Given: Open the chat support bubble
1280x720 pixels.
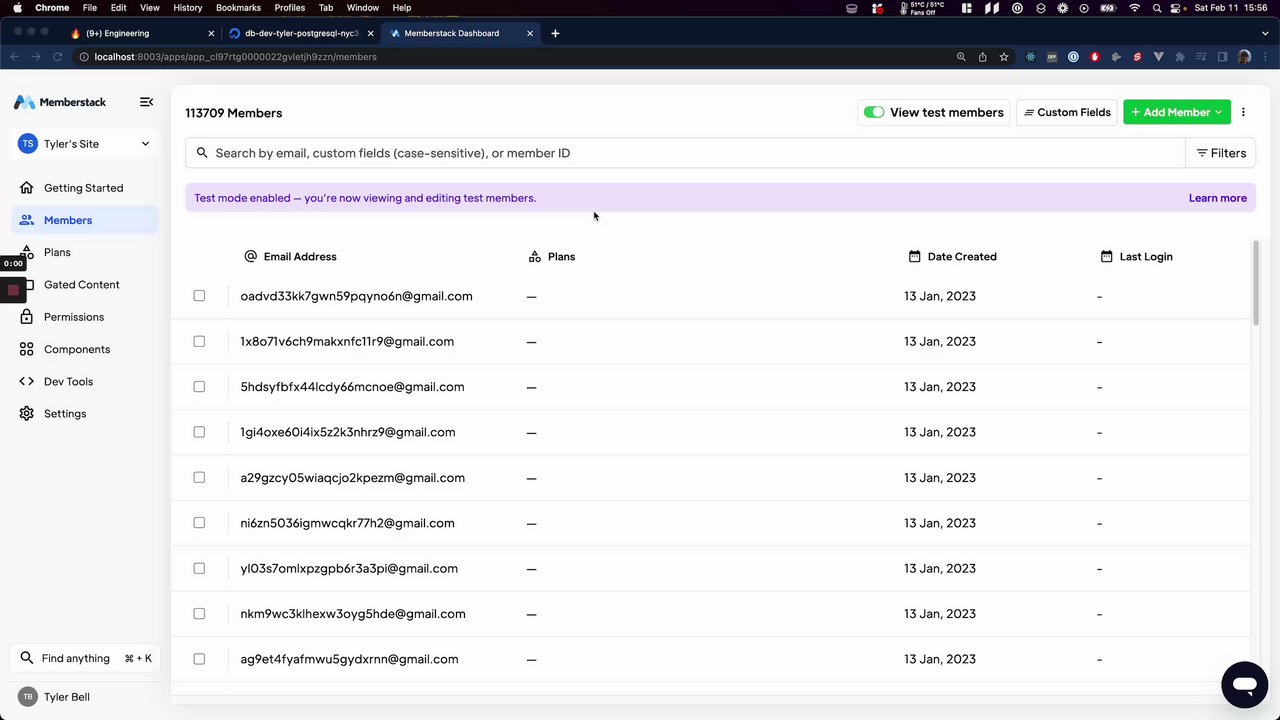Looking at the screenshot, I should (x=1244, y=685).
